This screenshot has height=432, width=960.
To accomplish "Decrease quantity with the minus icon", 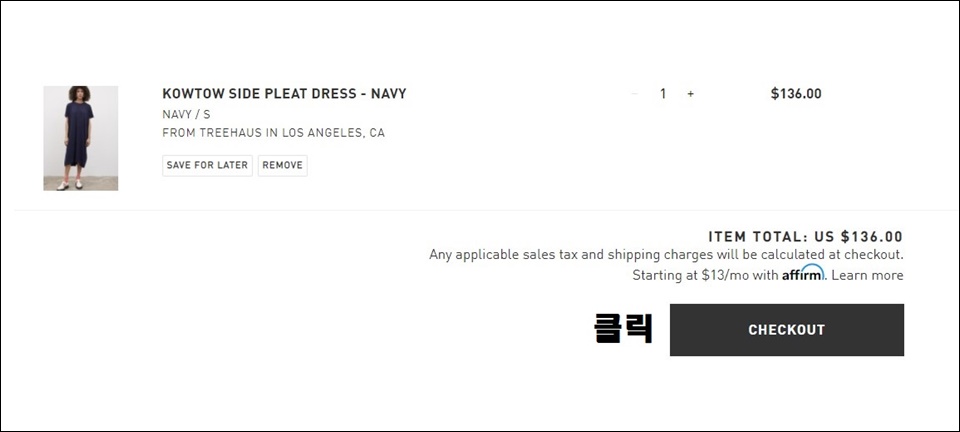I will 634,94.
